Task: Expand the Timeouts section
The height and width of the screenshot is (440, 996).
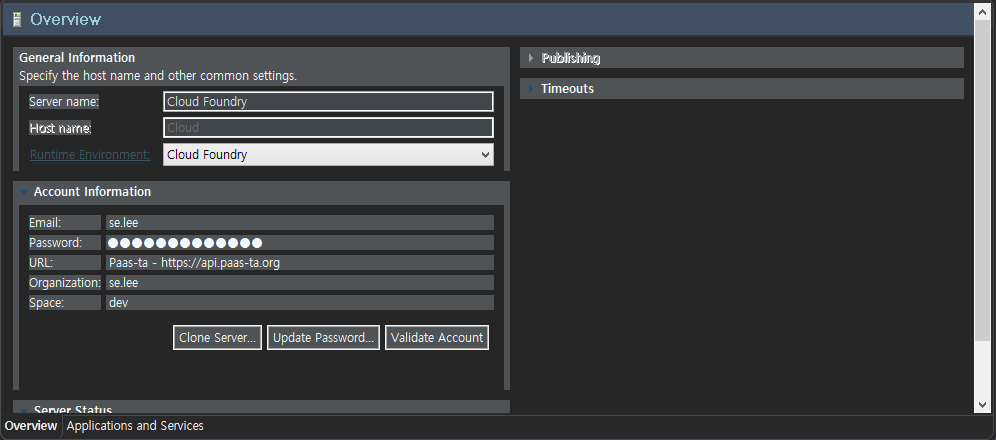Action: pos(530,88)
